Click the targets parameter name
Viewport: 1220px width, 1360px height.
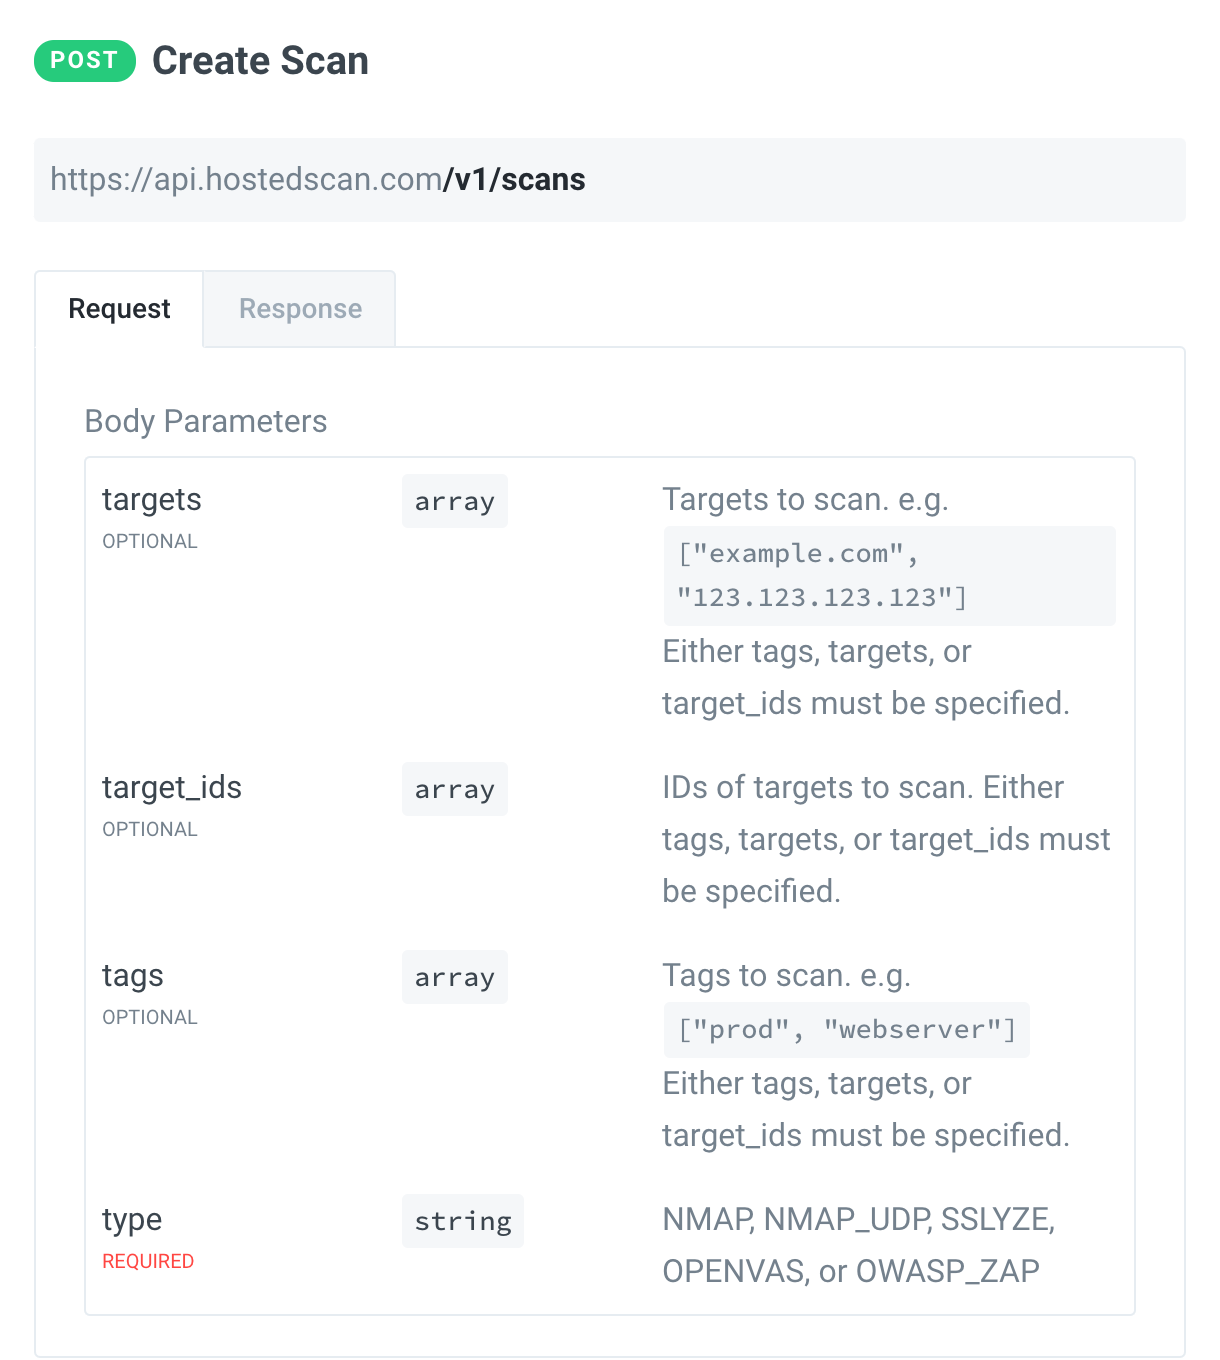(151, 500)
